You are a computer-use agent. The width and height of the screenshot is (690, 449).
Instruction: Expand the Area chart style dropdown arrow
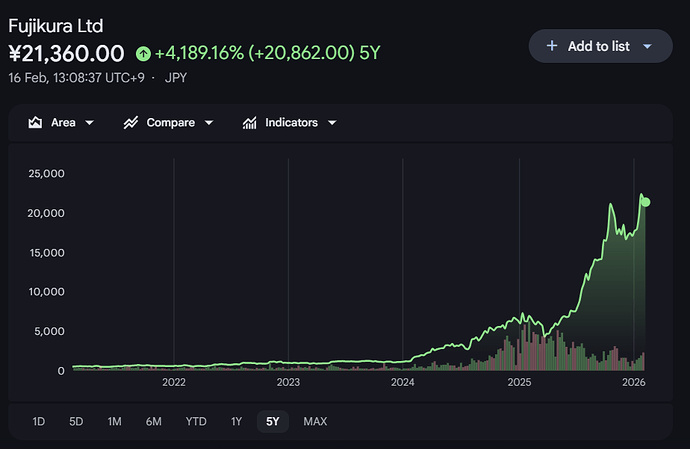pyautogui.click(x=90, y=123)
